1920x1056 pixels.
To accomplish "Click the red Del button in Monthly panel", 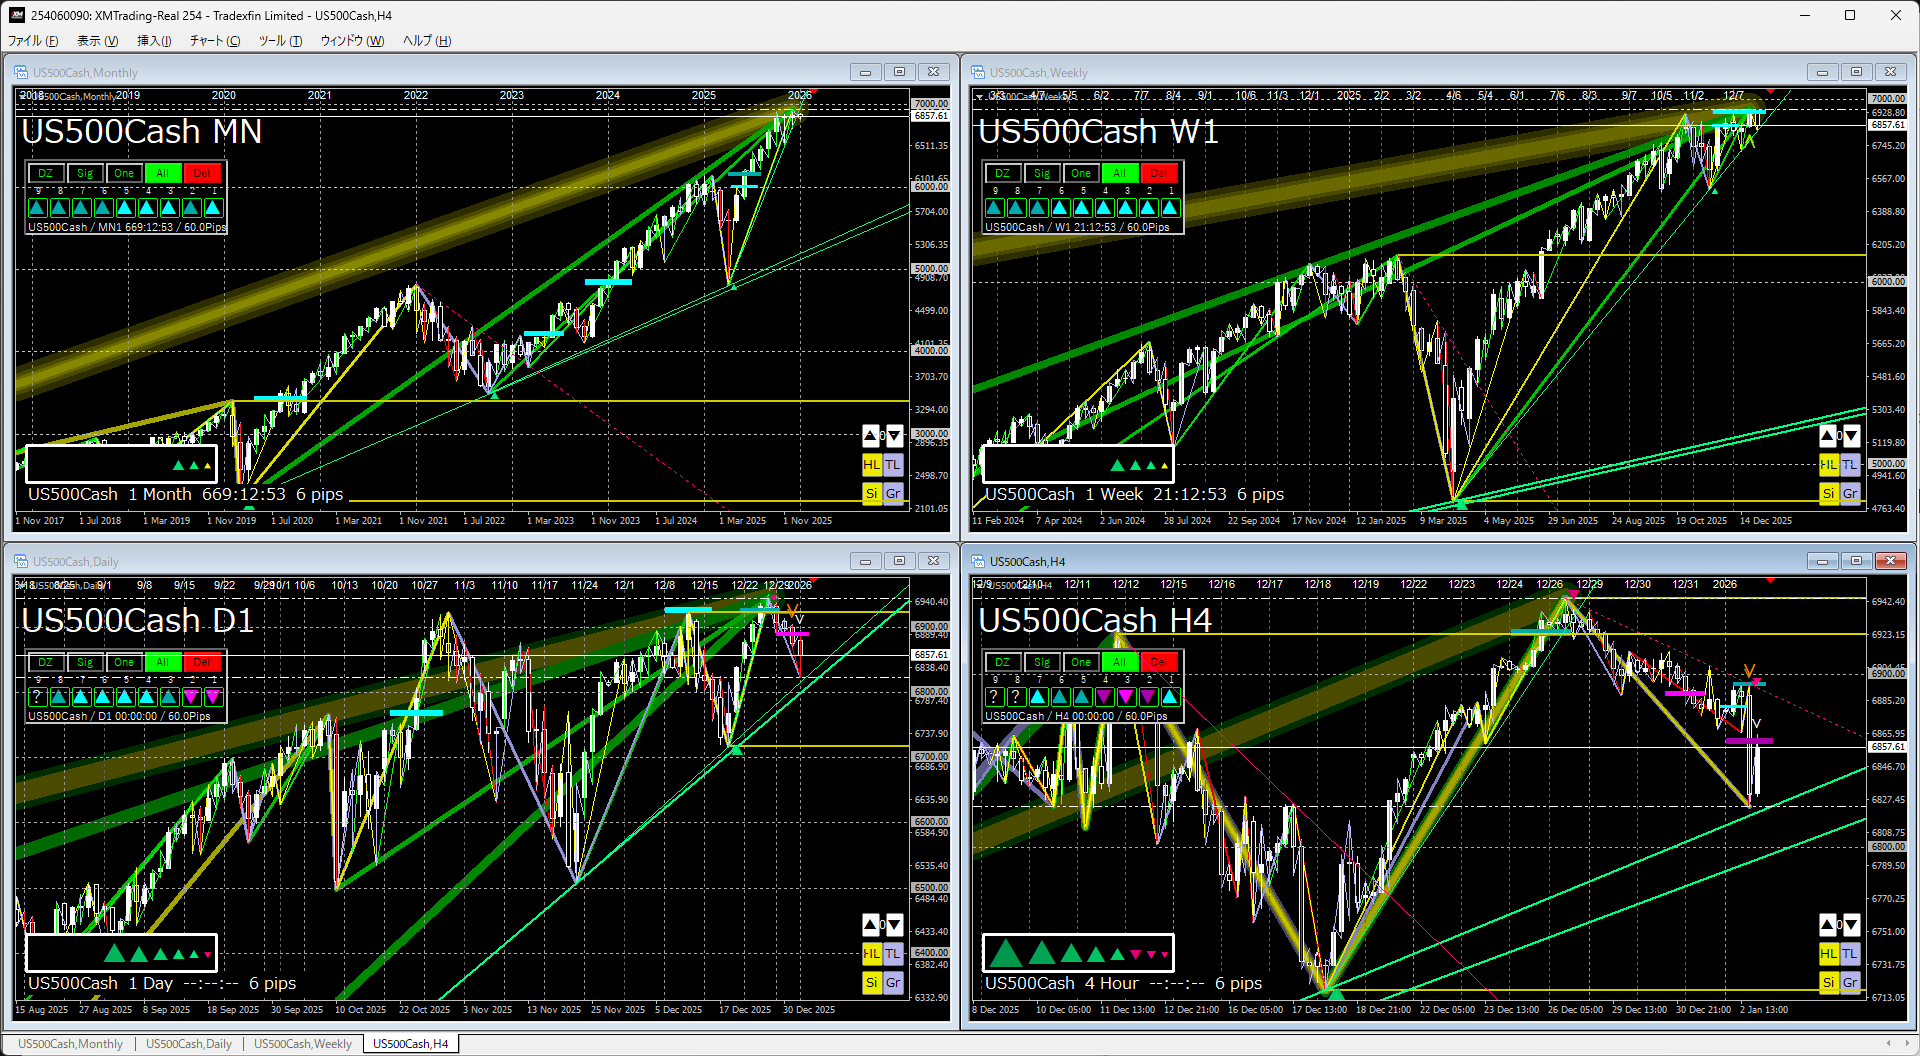I will 202,173.
